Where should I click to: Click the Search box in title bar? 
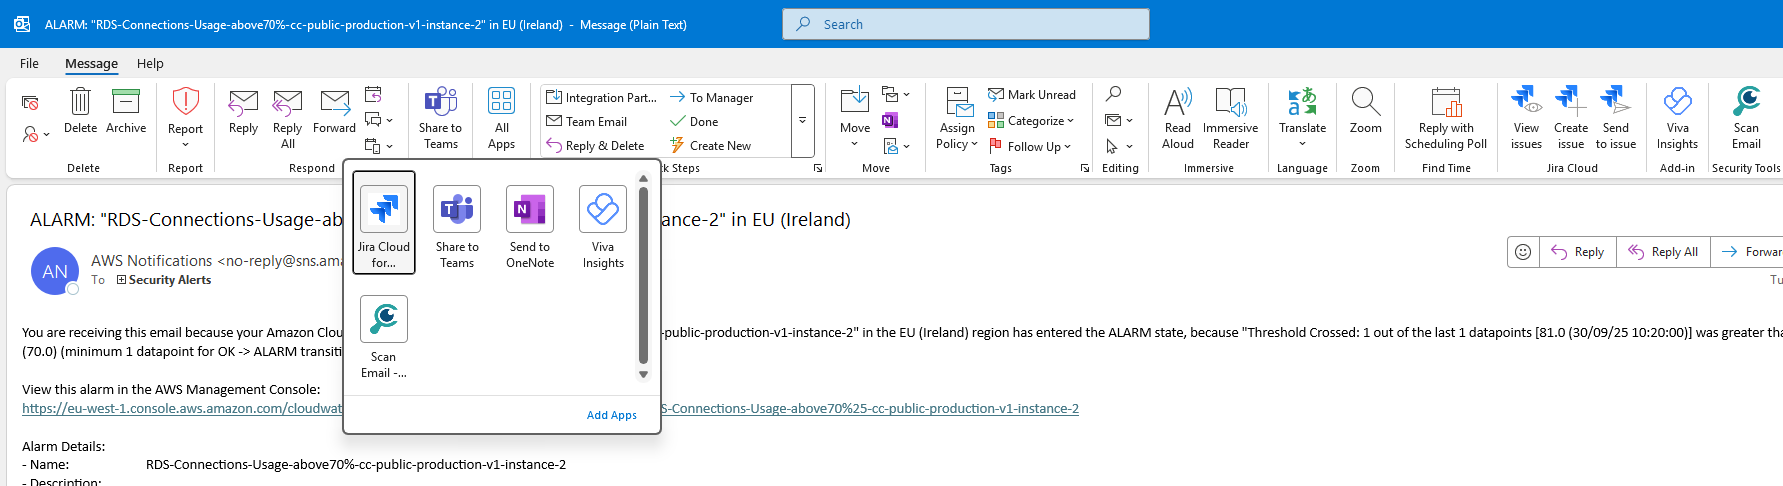965,24
